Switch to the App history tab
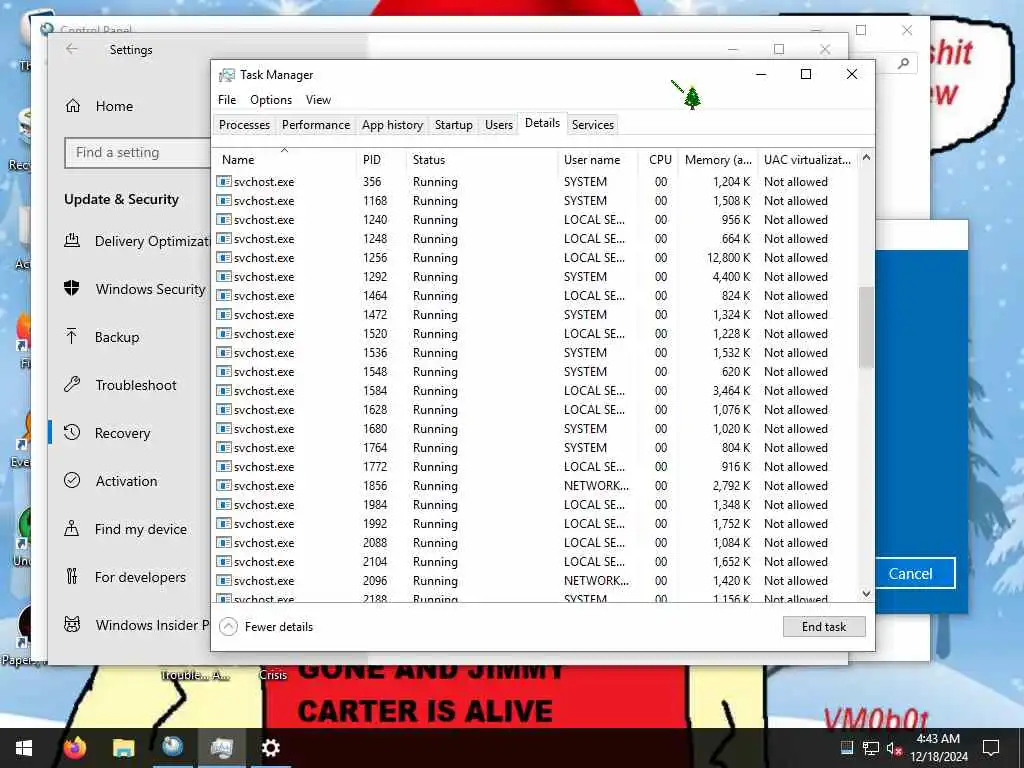1024x768 pixels. [x=392, y=125]
